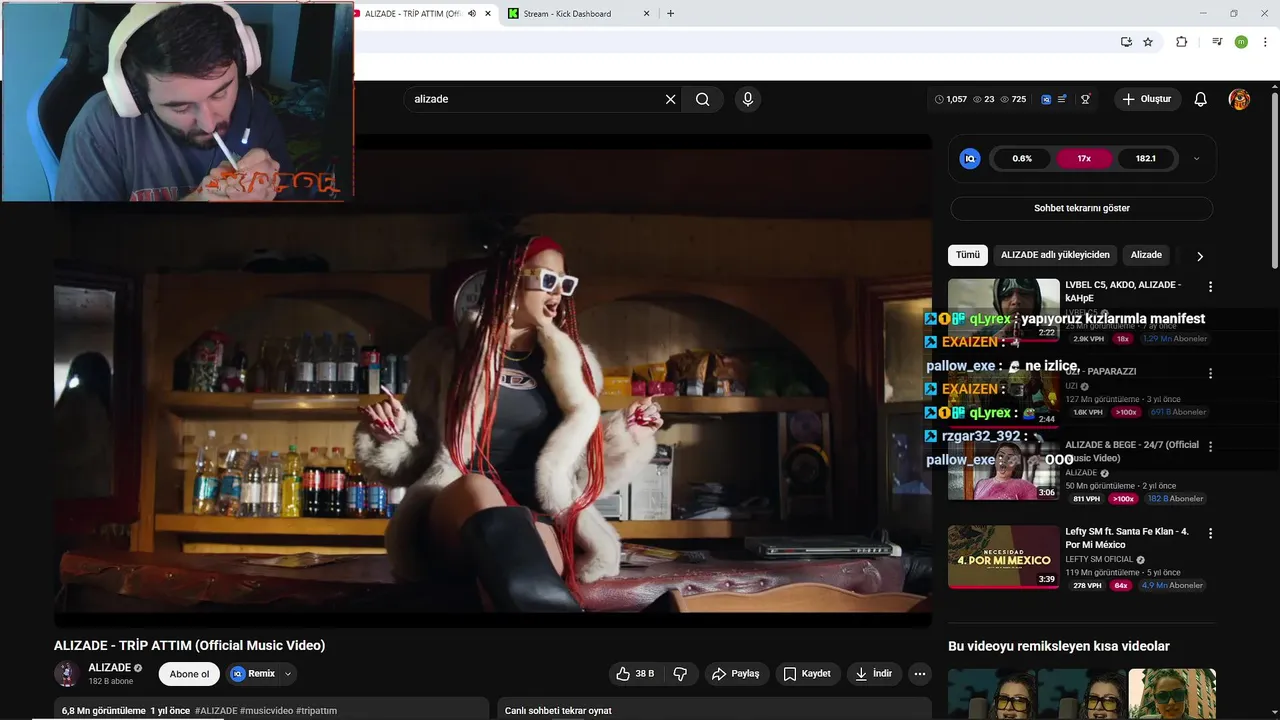The height and width of the screenshot is (720, 1280).
Task: Click the Abone ol subscribe button
Action: [x=189, y=674]
